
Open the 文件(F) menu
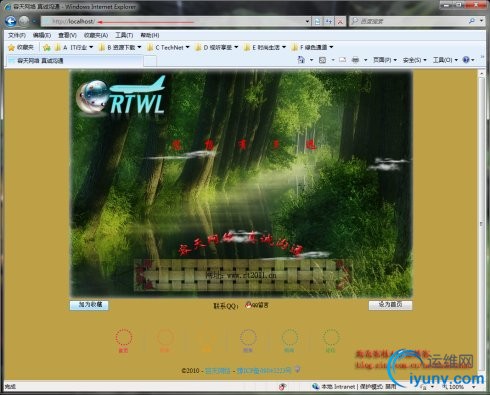[x=17, y=35]
